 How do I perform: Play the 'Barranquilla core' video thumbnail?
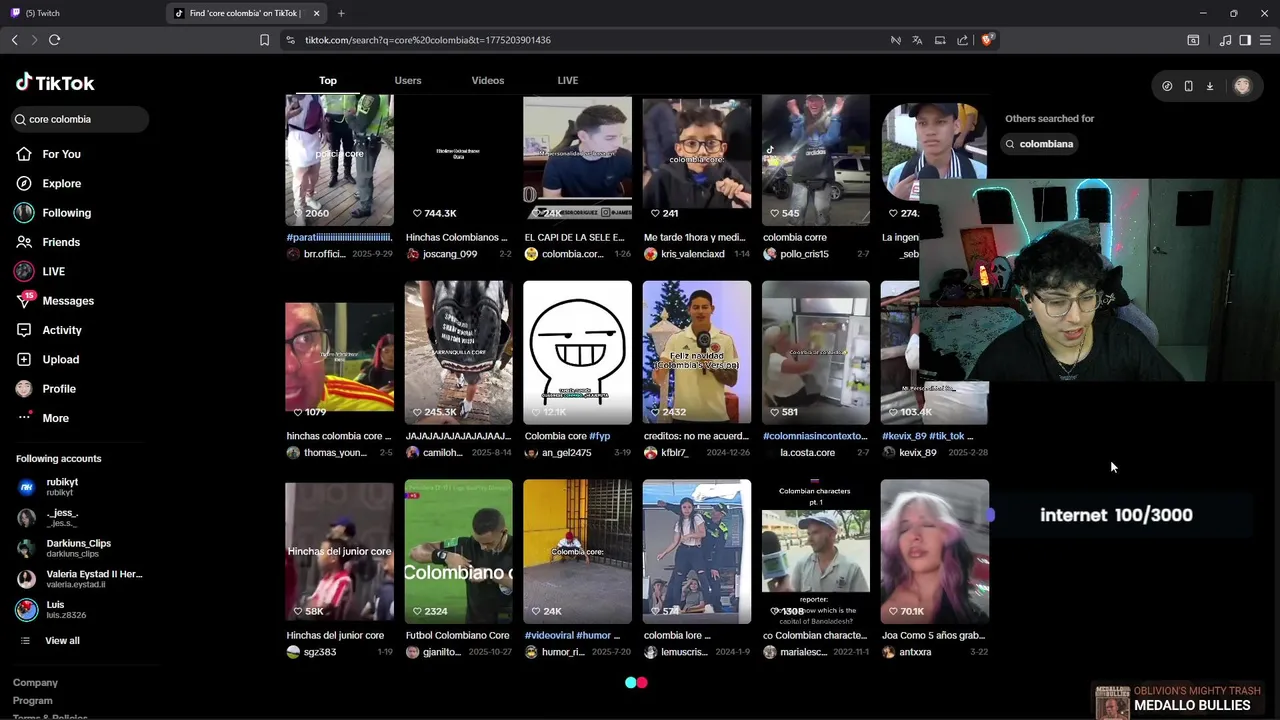(458, 352)
